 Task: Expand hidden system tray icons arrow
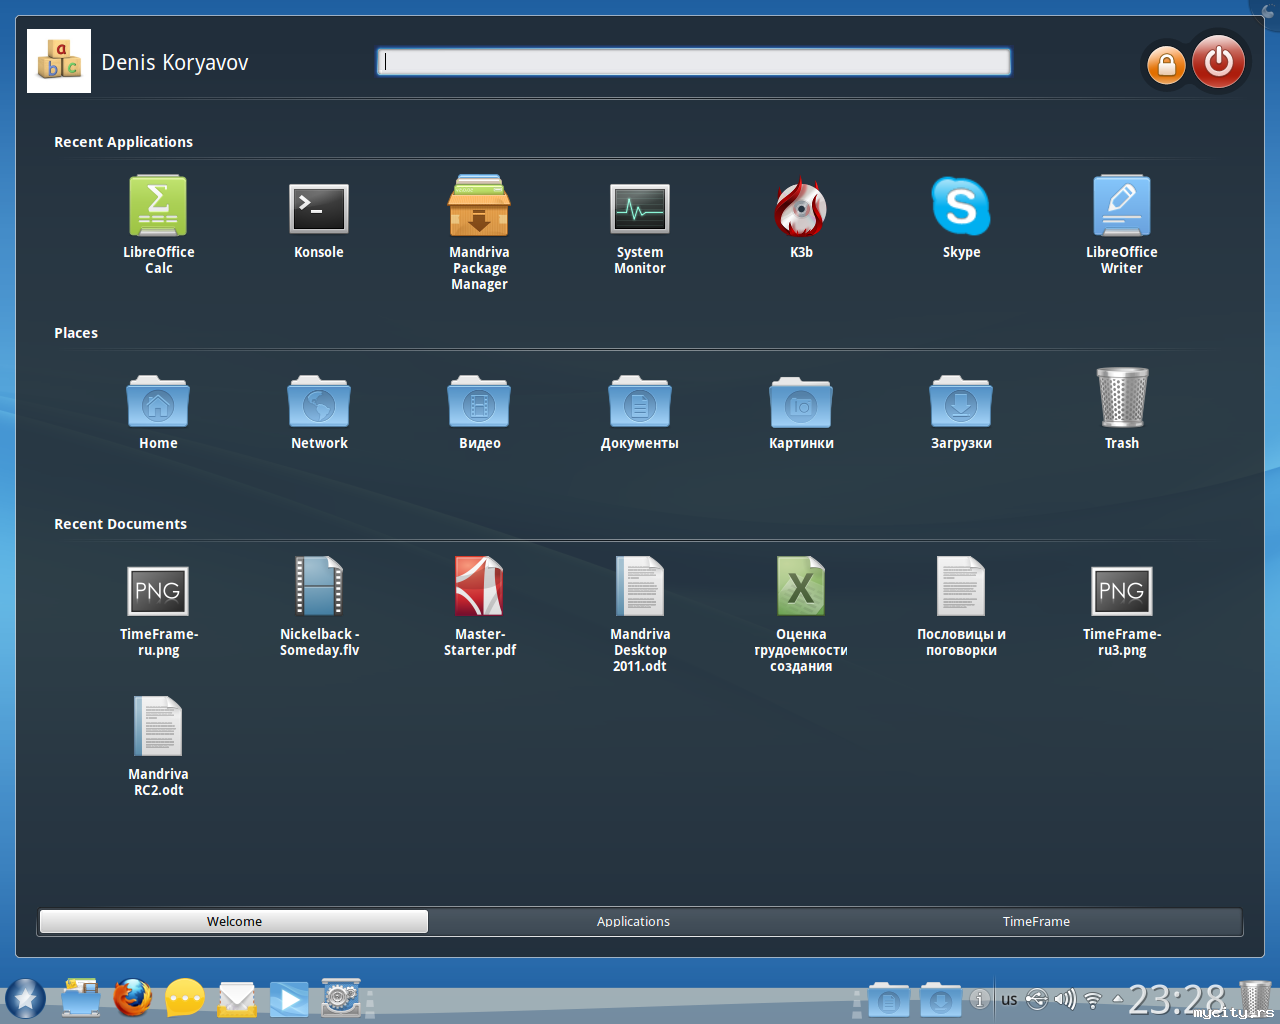(1118, 998)
